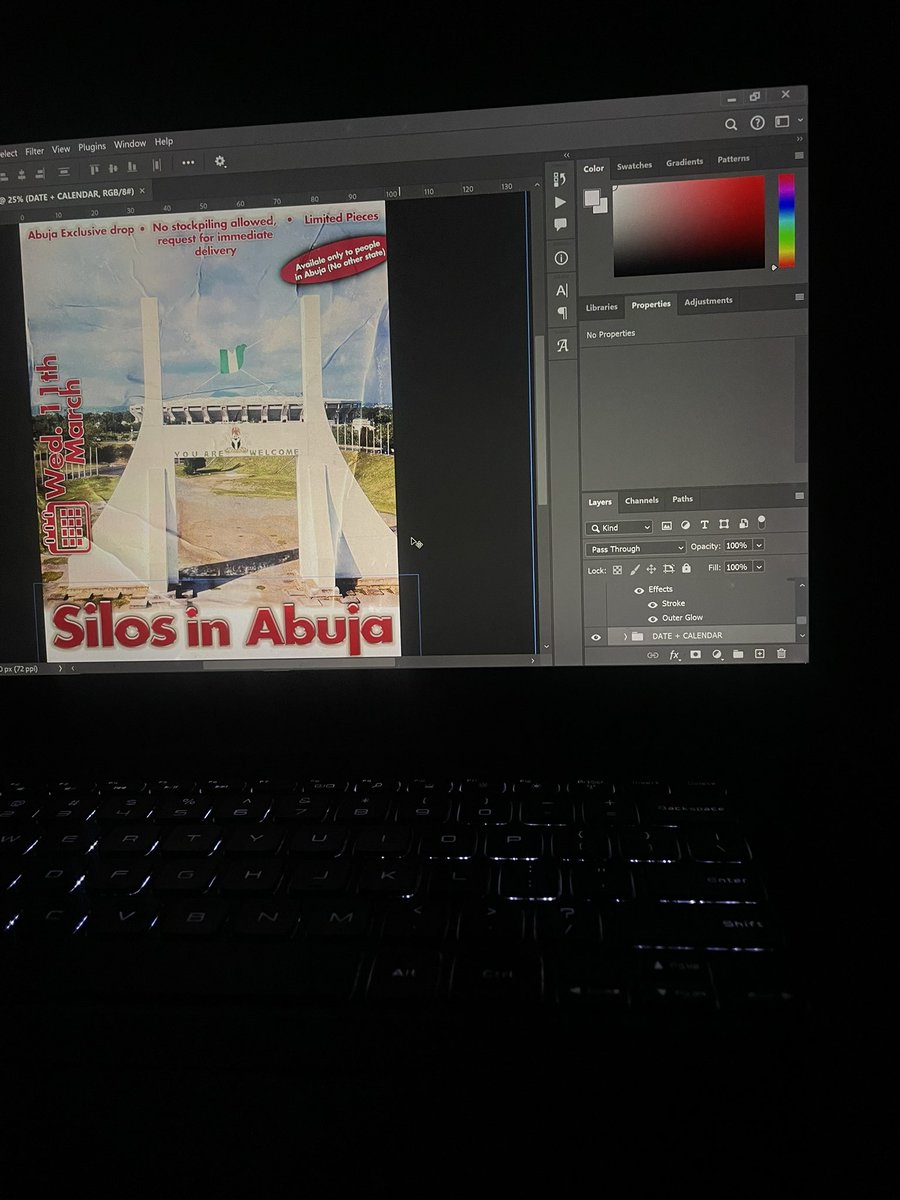900x1200 pixels.
Task: Create a new layer plus icon
Action: (759, 654)
